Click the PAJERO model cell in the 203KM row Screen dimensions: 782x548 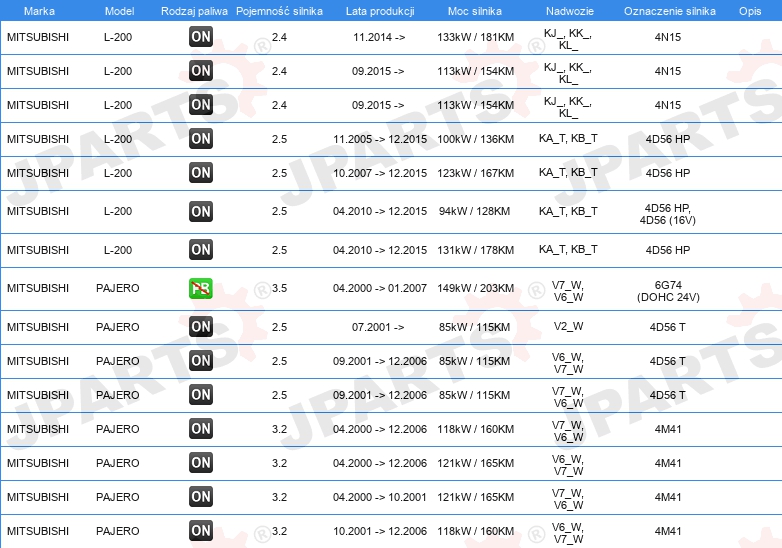118,288
